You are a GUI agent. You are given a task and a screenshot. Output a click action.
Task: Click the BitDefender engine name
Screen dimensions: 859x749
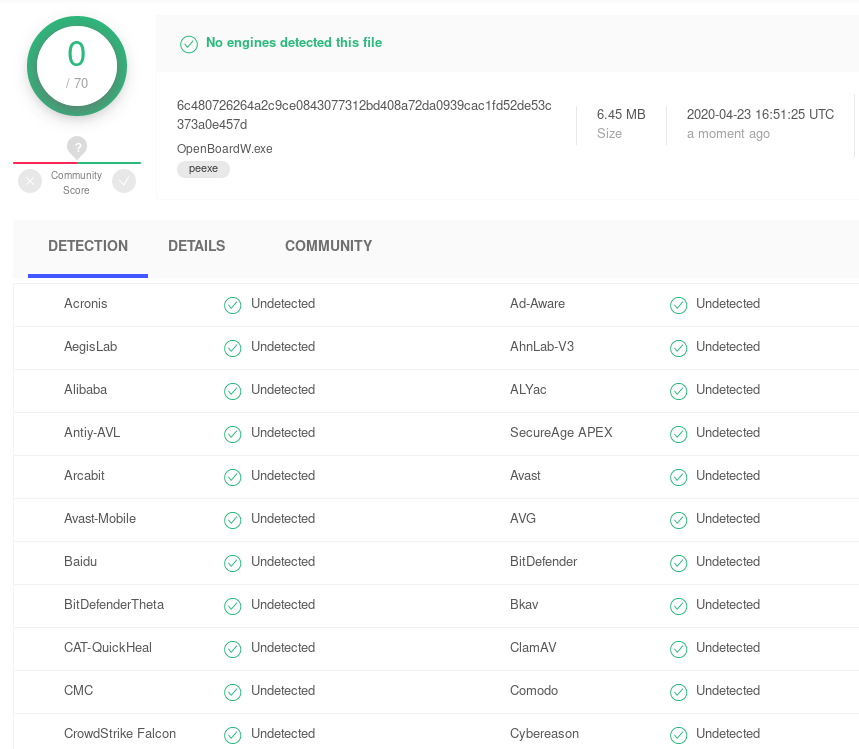click(x=543, y=562)
